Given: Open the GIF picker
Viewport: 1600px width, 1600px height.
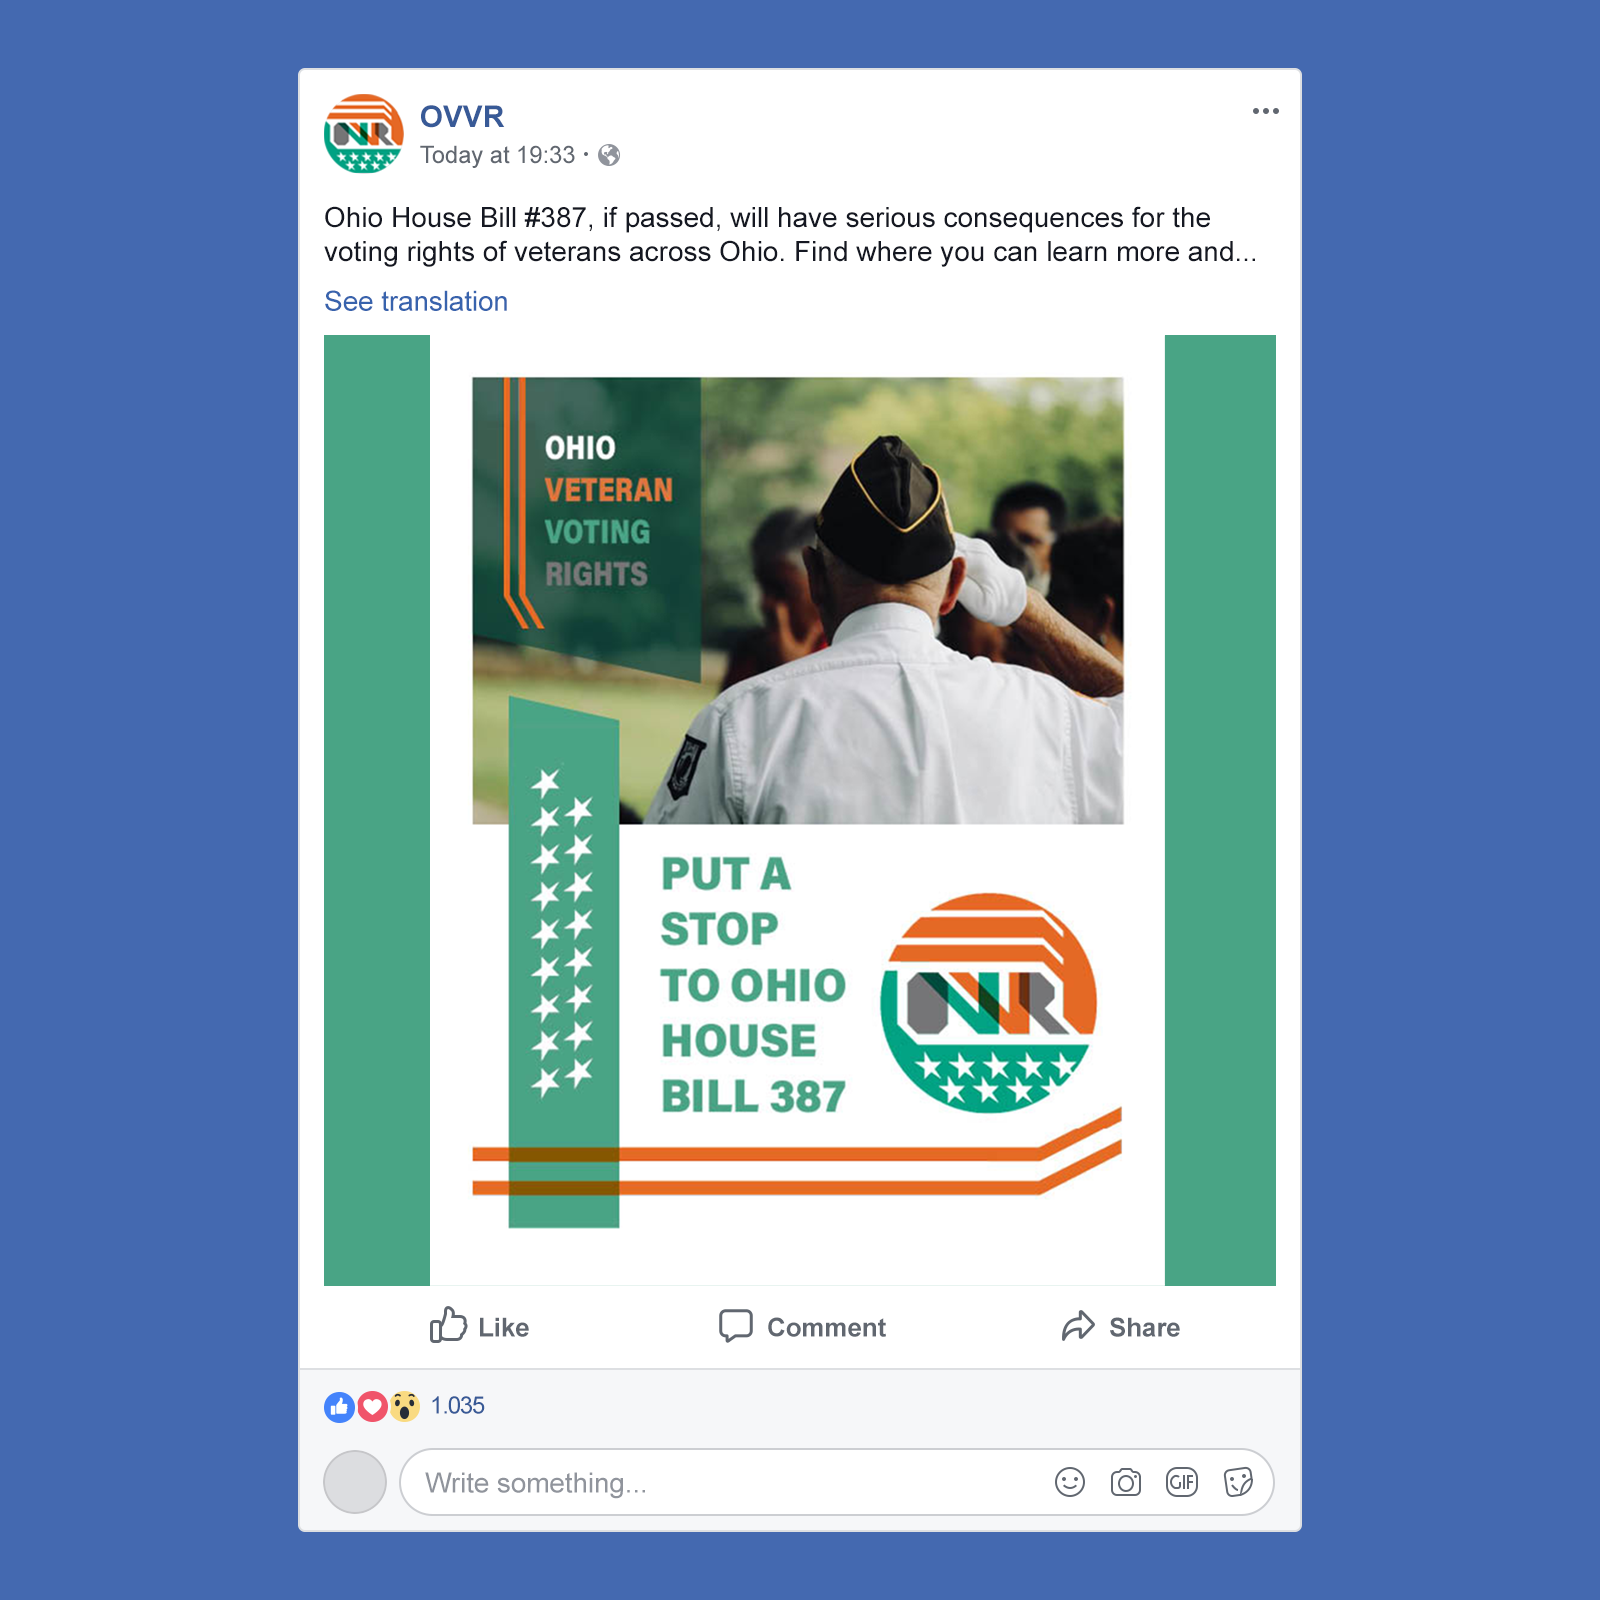Looking at the screenshot, I should click(1182, 1482).
